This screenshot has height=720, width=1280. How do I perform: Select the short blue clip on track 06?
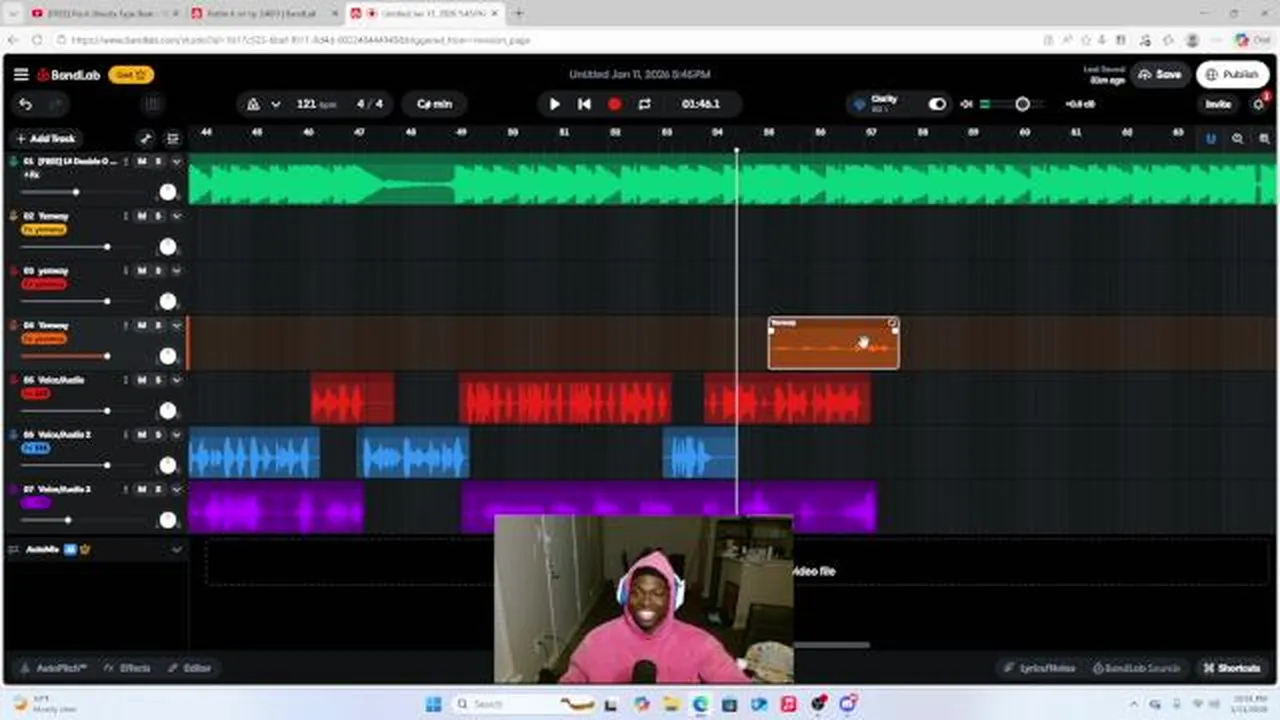point(700,454)
